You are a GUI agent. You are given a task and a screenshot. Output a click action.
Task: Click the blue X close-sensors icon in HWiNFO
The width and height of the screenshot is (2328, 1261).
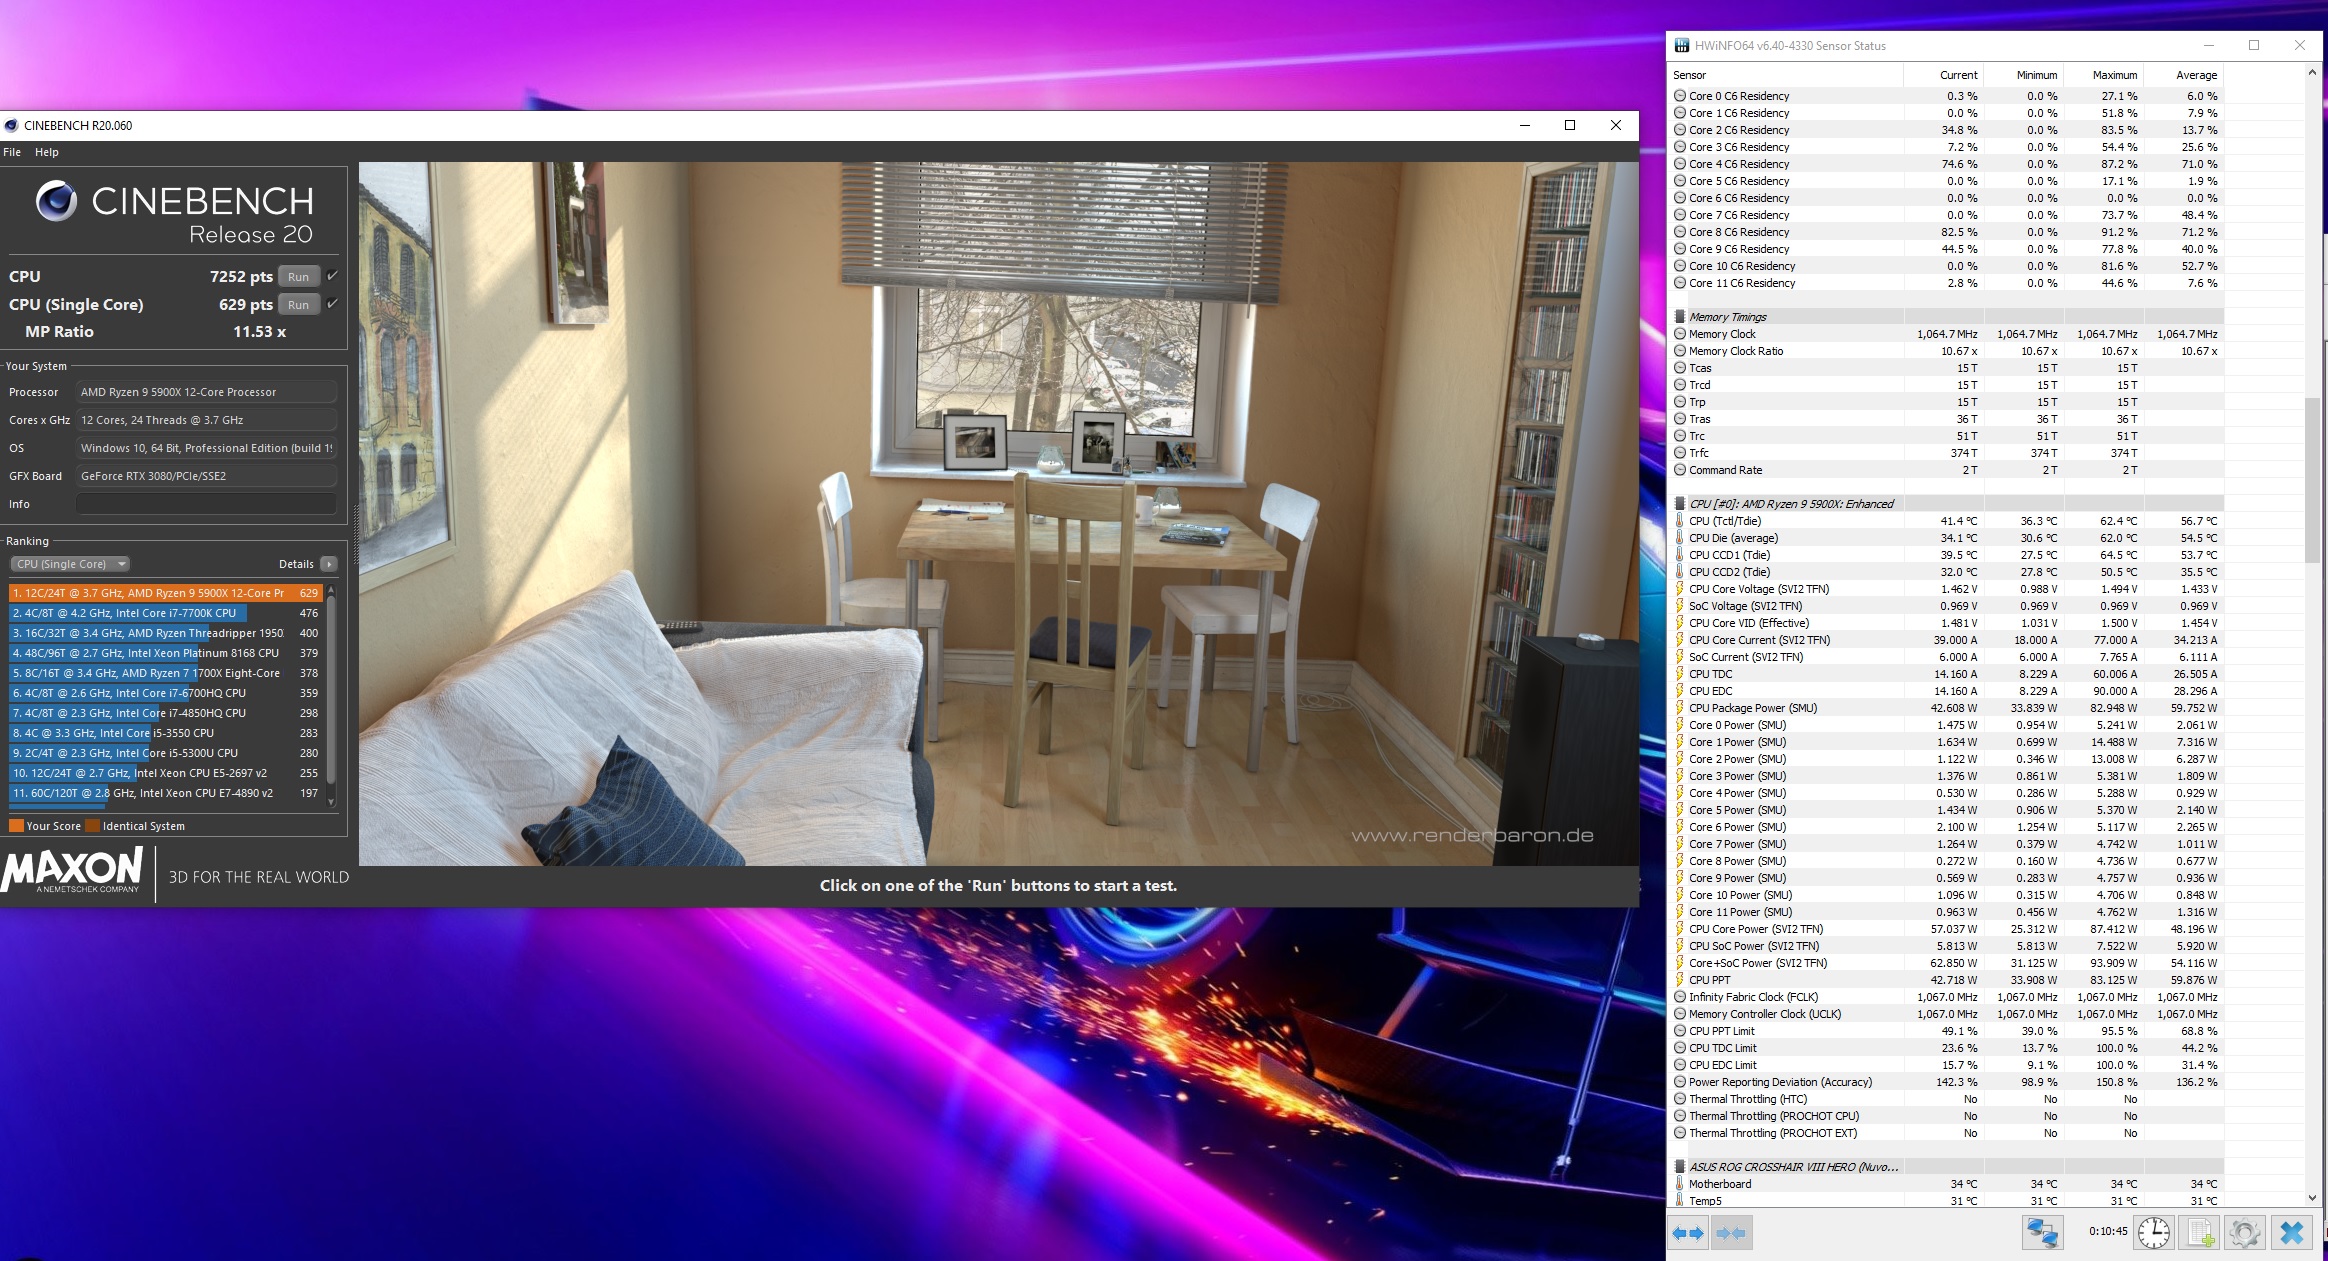(2292, 1233)
